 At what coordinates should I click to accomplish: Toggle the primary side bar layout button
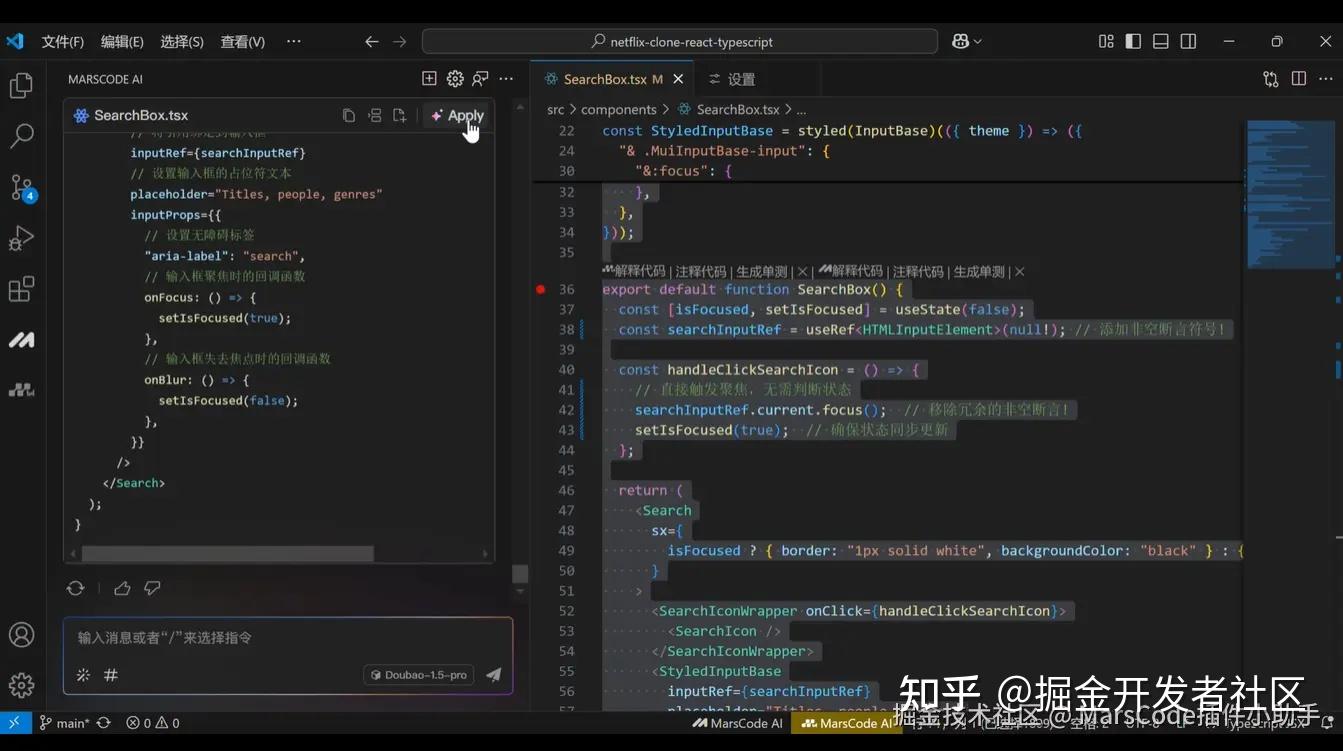click(1133, 42)
